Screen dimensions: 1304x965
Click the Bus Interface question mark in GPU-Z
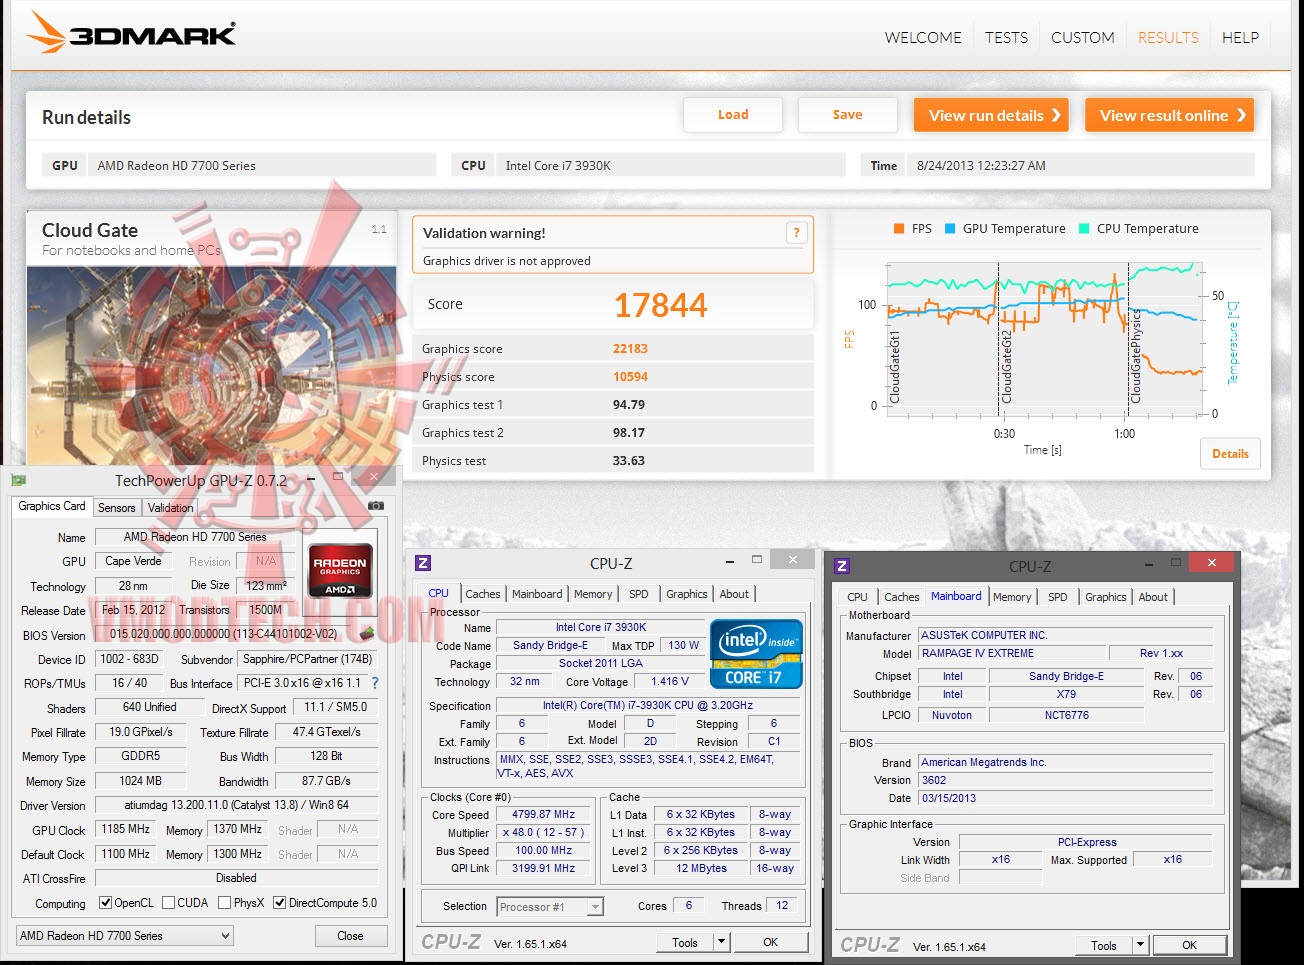point(375,683)
